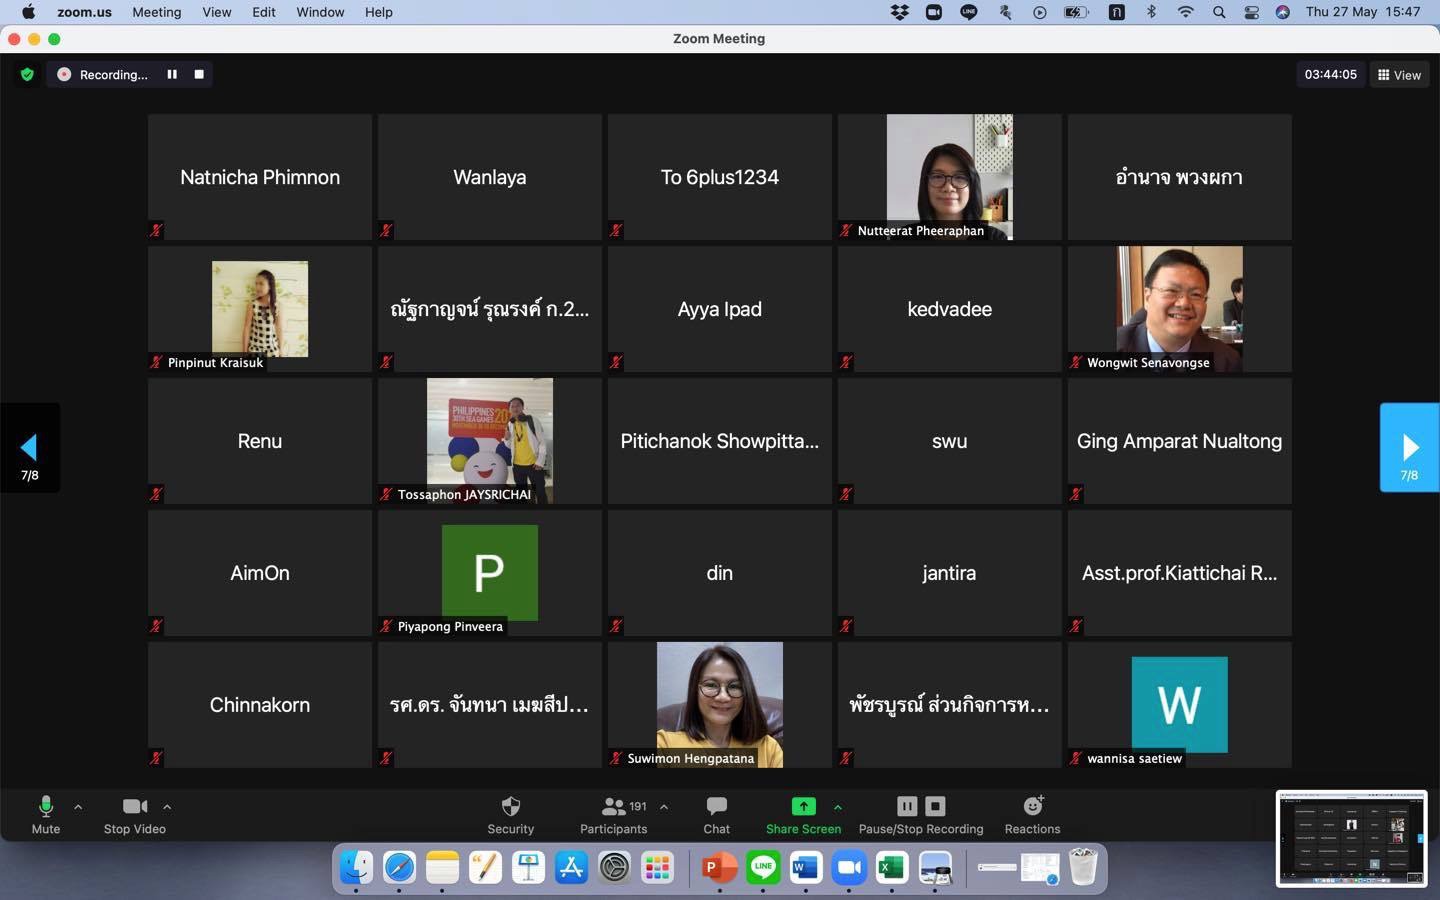Expand audio options arrow next to Mute

coord(78,806)
